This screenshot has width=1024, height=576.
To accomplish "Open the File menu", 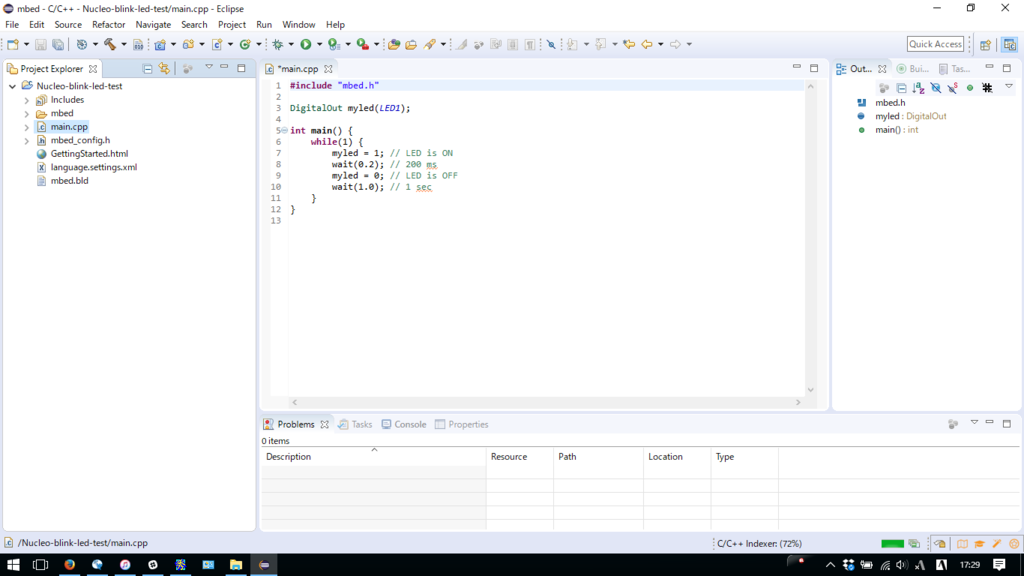I will point(12,25).
